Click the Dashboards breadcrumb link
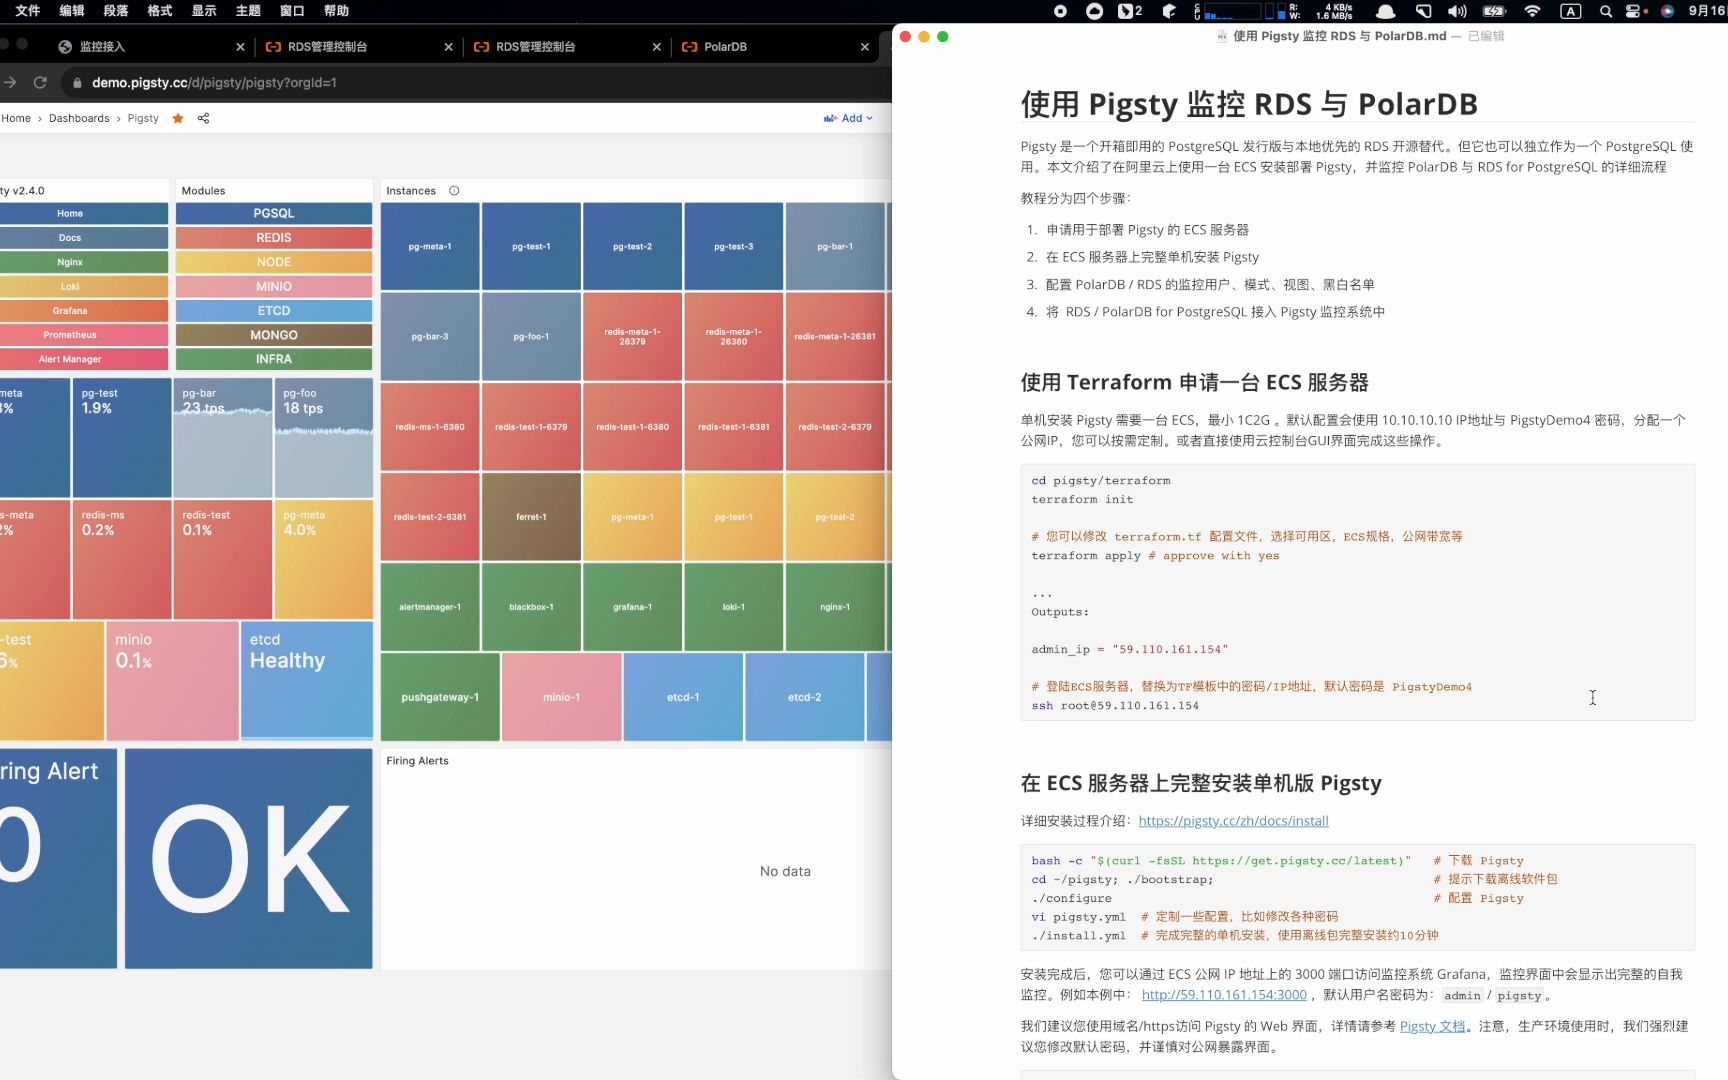The image size is (1728, 1080). 79,118
